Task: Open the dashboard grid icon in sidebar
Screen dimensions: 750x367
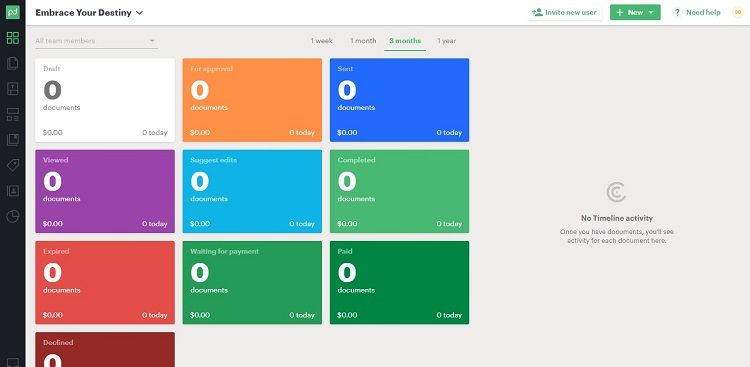Action: click(13, 38)
